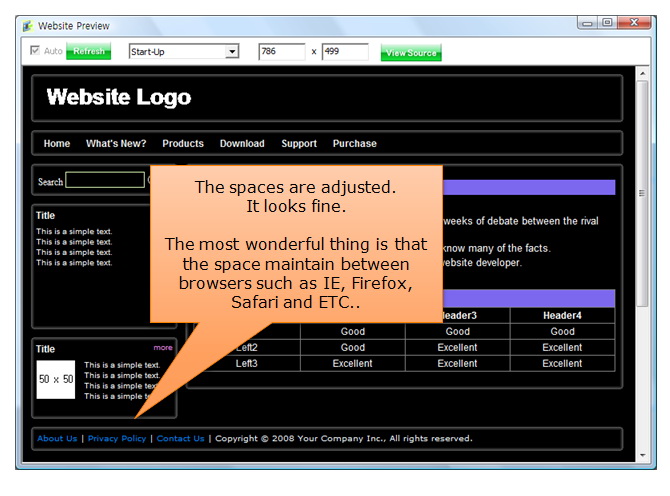Click the 'more' link beside Title
Viewport: 670px width, 496px height.
tap(162, 348)
